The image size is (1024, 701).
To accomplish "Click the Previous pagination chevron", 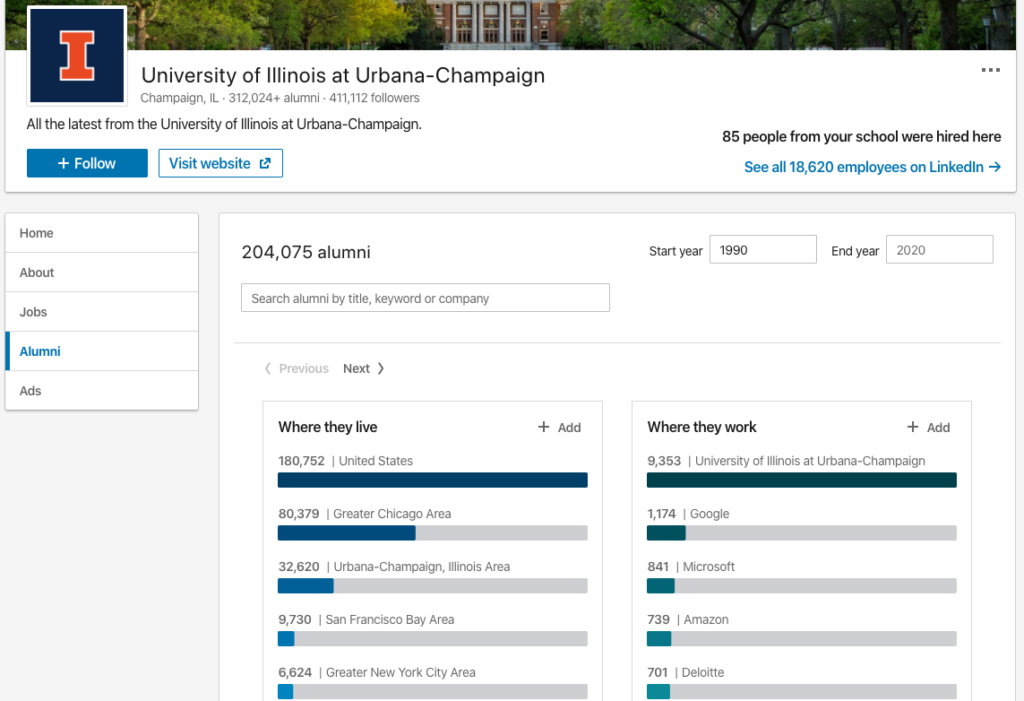I will (x=268, y=368).
